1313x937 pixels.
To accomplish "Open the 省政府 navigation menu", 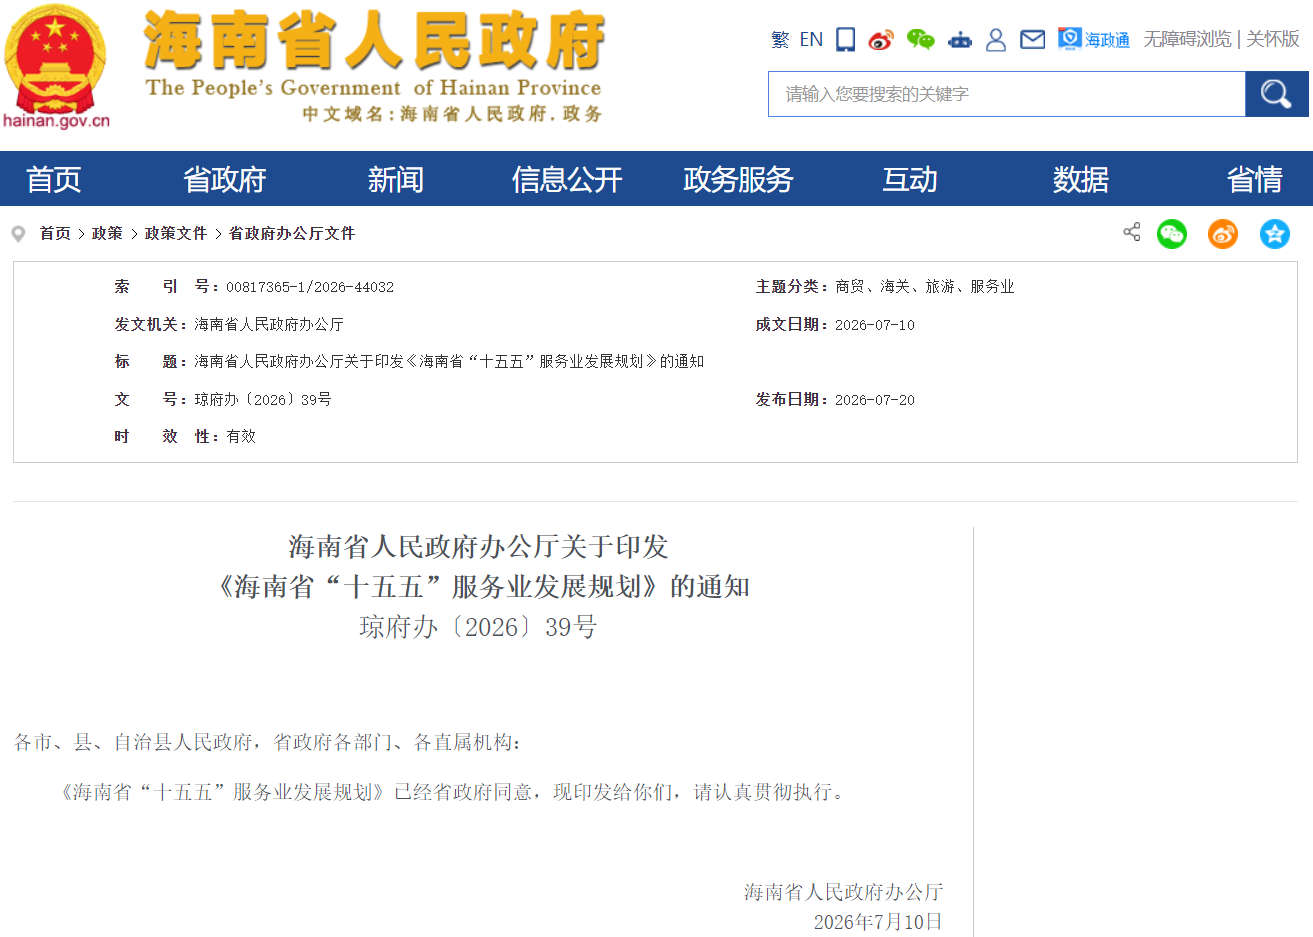I will point(224,179).
